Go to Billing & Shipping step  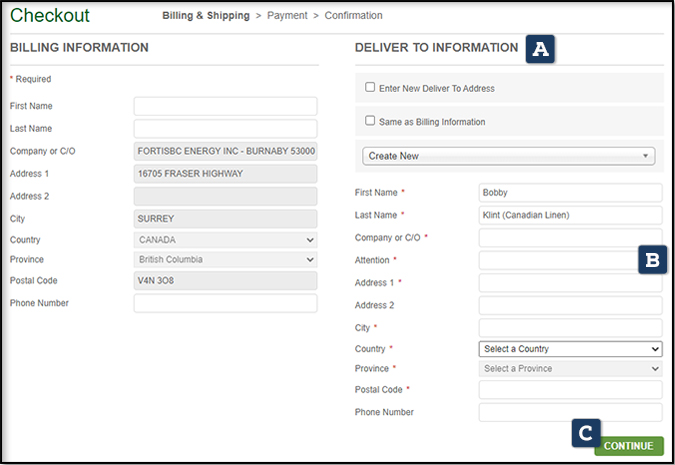[208, 16]
